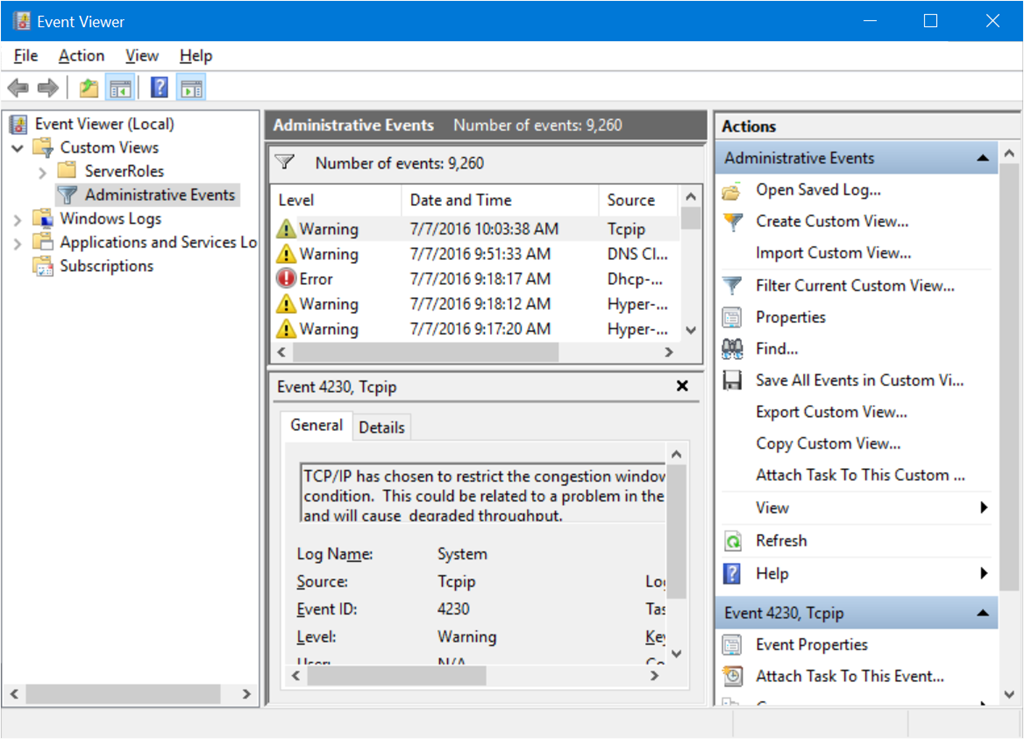The height and width of the screenshot is (739, 1024).
Task: Click the Attach Task To This Event icon
Action: pos(733,676)
